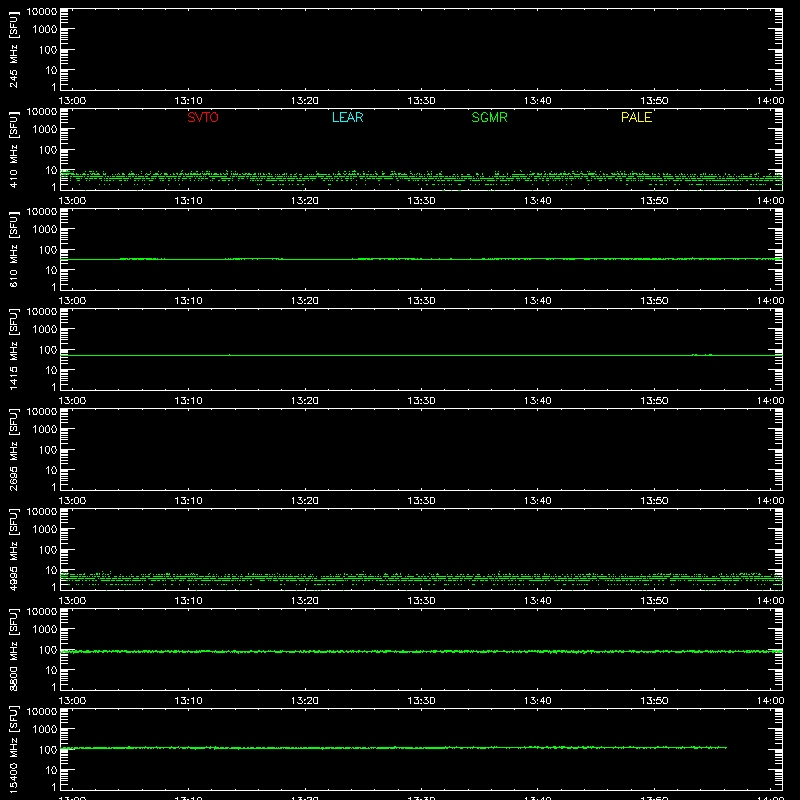Click the 13:20 tick label under 610 MHz panel
The image size is (800, 800).
click(305, 301)
